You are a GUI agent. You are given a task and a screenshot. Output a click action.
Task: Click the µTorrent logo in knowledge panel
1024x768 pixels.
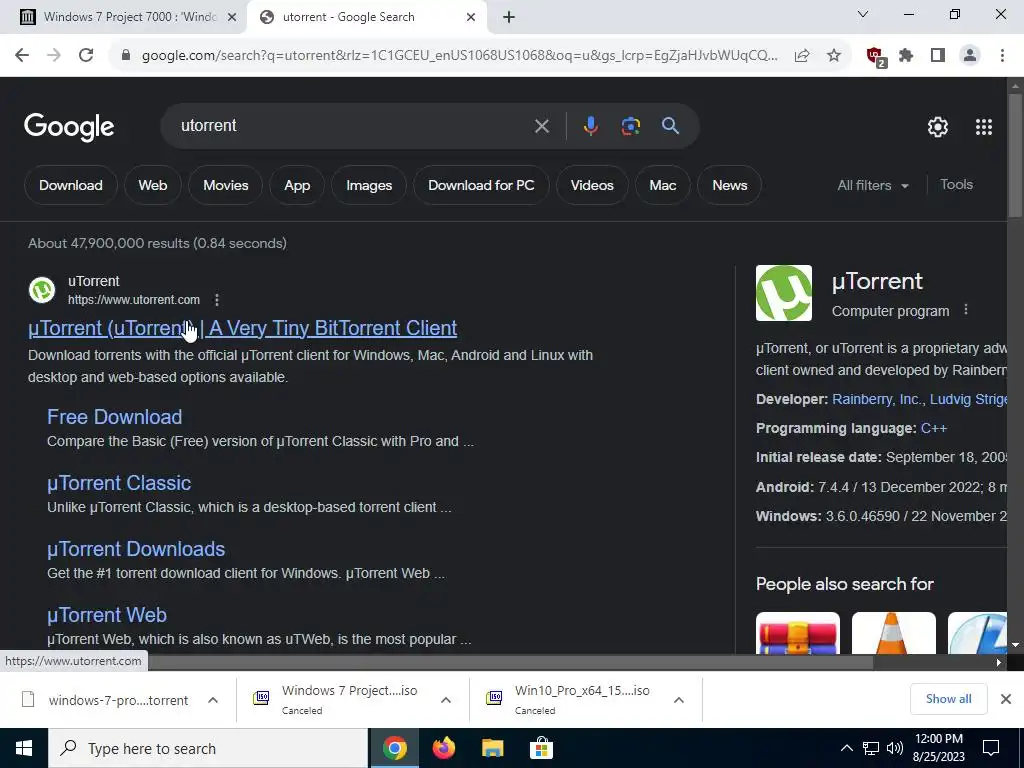point(784,293)
